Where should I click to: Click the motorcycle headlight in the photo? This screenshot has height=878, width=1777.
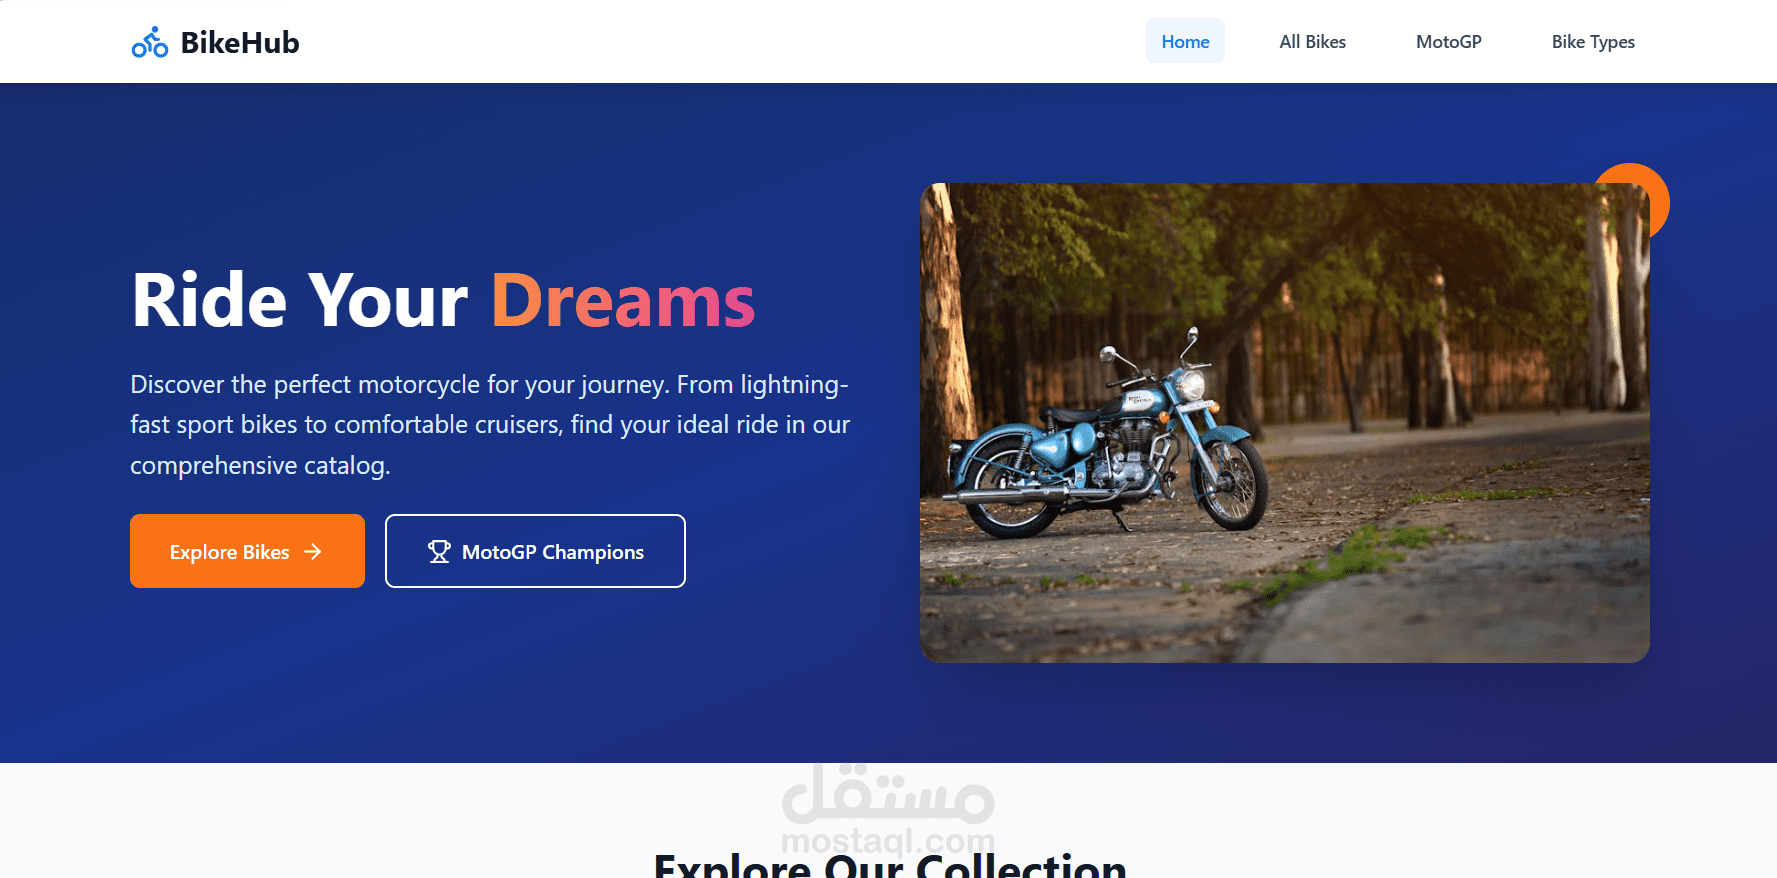coord(1190,384)
